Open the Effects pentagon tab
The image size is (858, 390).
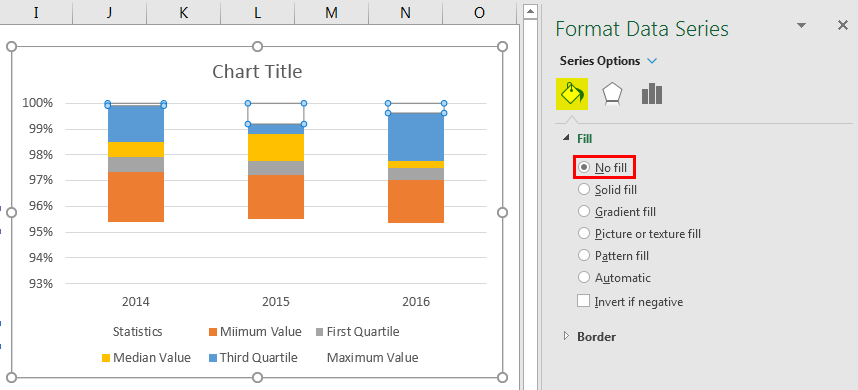pos(612,94)
